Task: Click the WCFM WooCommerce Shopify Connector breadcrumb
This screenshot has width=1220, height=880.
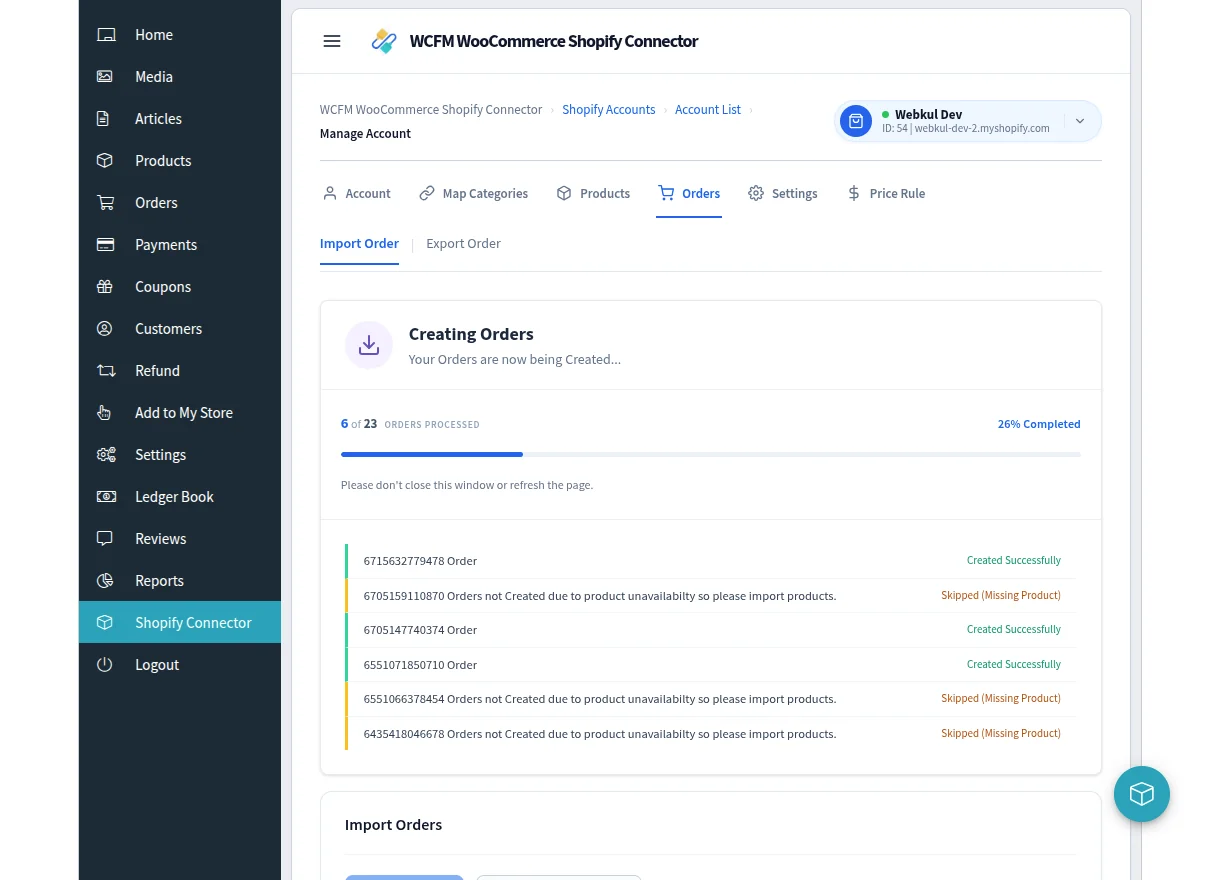Action: (x=431, y=110)
